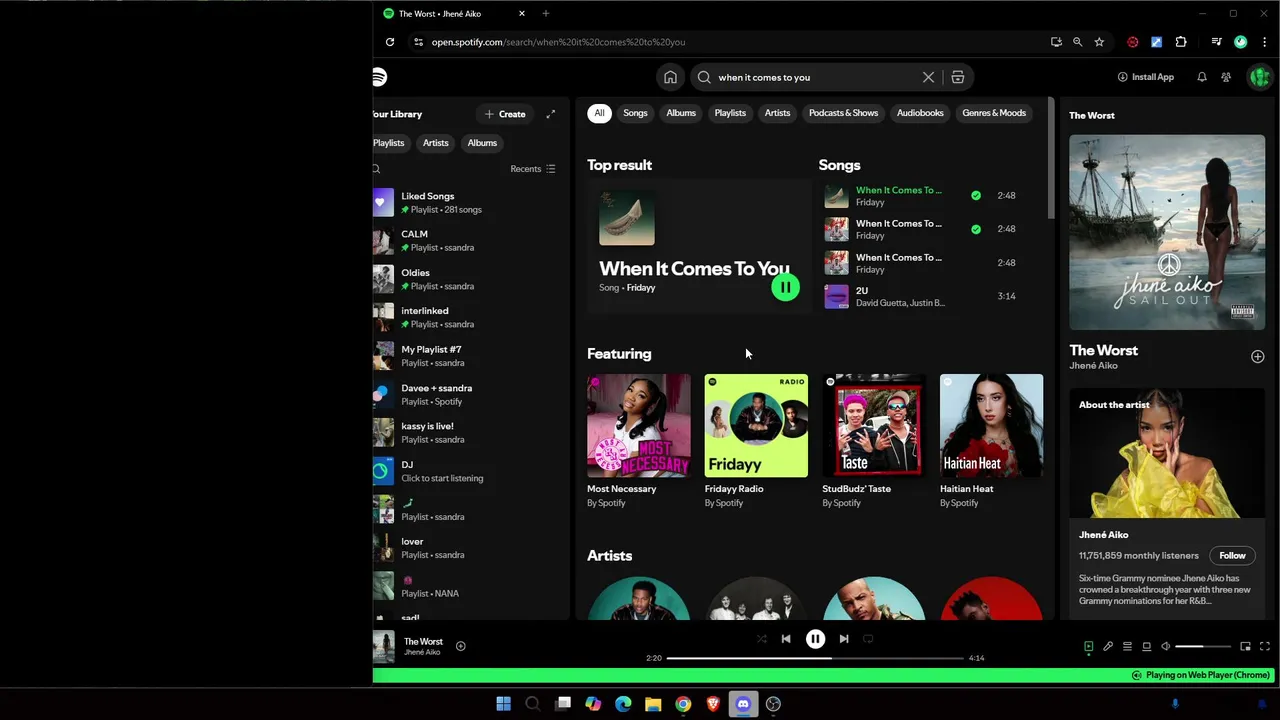Image resolution: width=1280 pixels, height=720 pixels.
Task: Open the interlinked playlist
Action: click(x=468, y=317)
